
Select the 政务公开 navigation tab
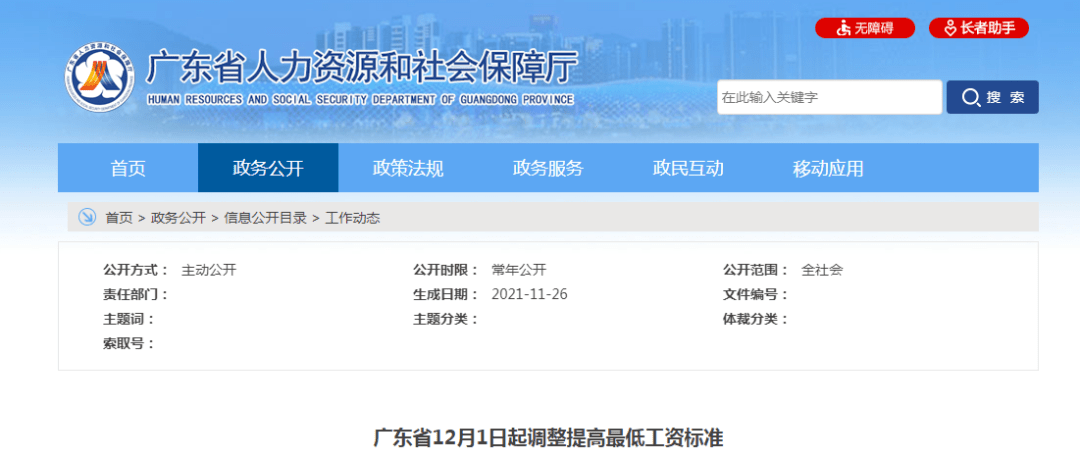[268, 168]
